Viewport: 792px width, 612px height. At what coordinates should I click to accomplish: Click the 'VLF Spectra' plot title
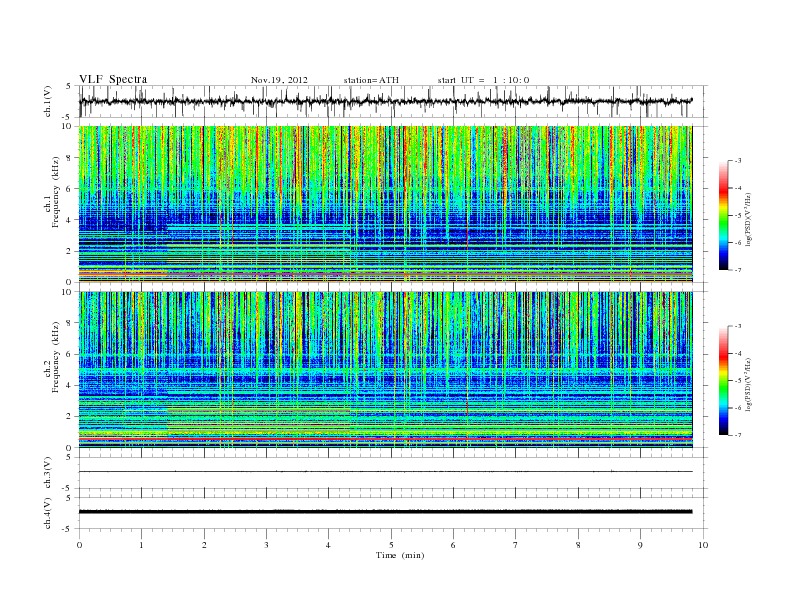pos(113,79)
